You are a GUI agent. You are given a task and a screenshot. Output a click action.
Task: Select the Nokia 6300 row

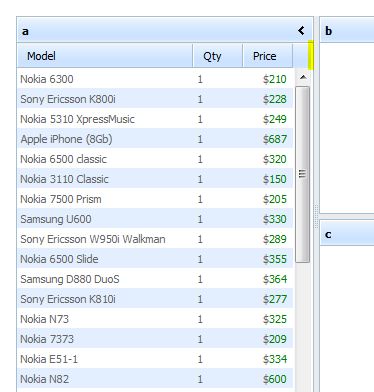click(x=155, y=79)
